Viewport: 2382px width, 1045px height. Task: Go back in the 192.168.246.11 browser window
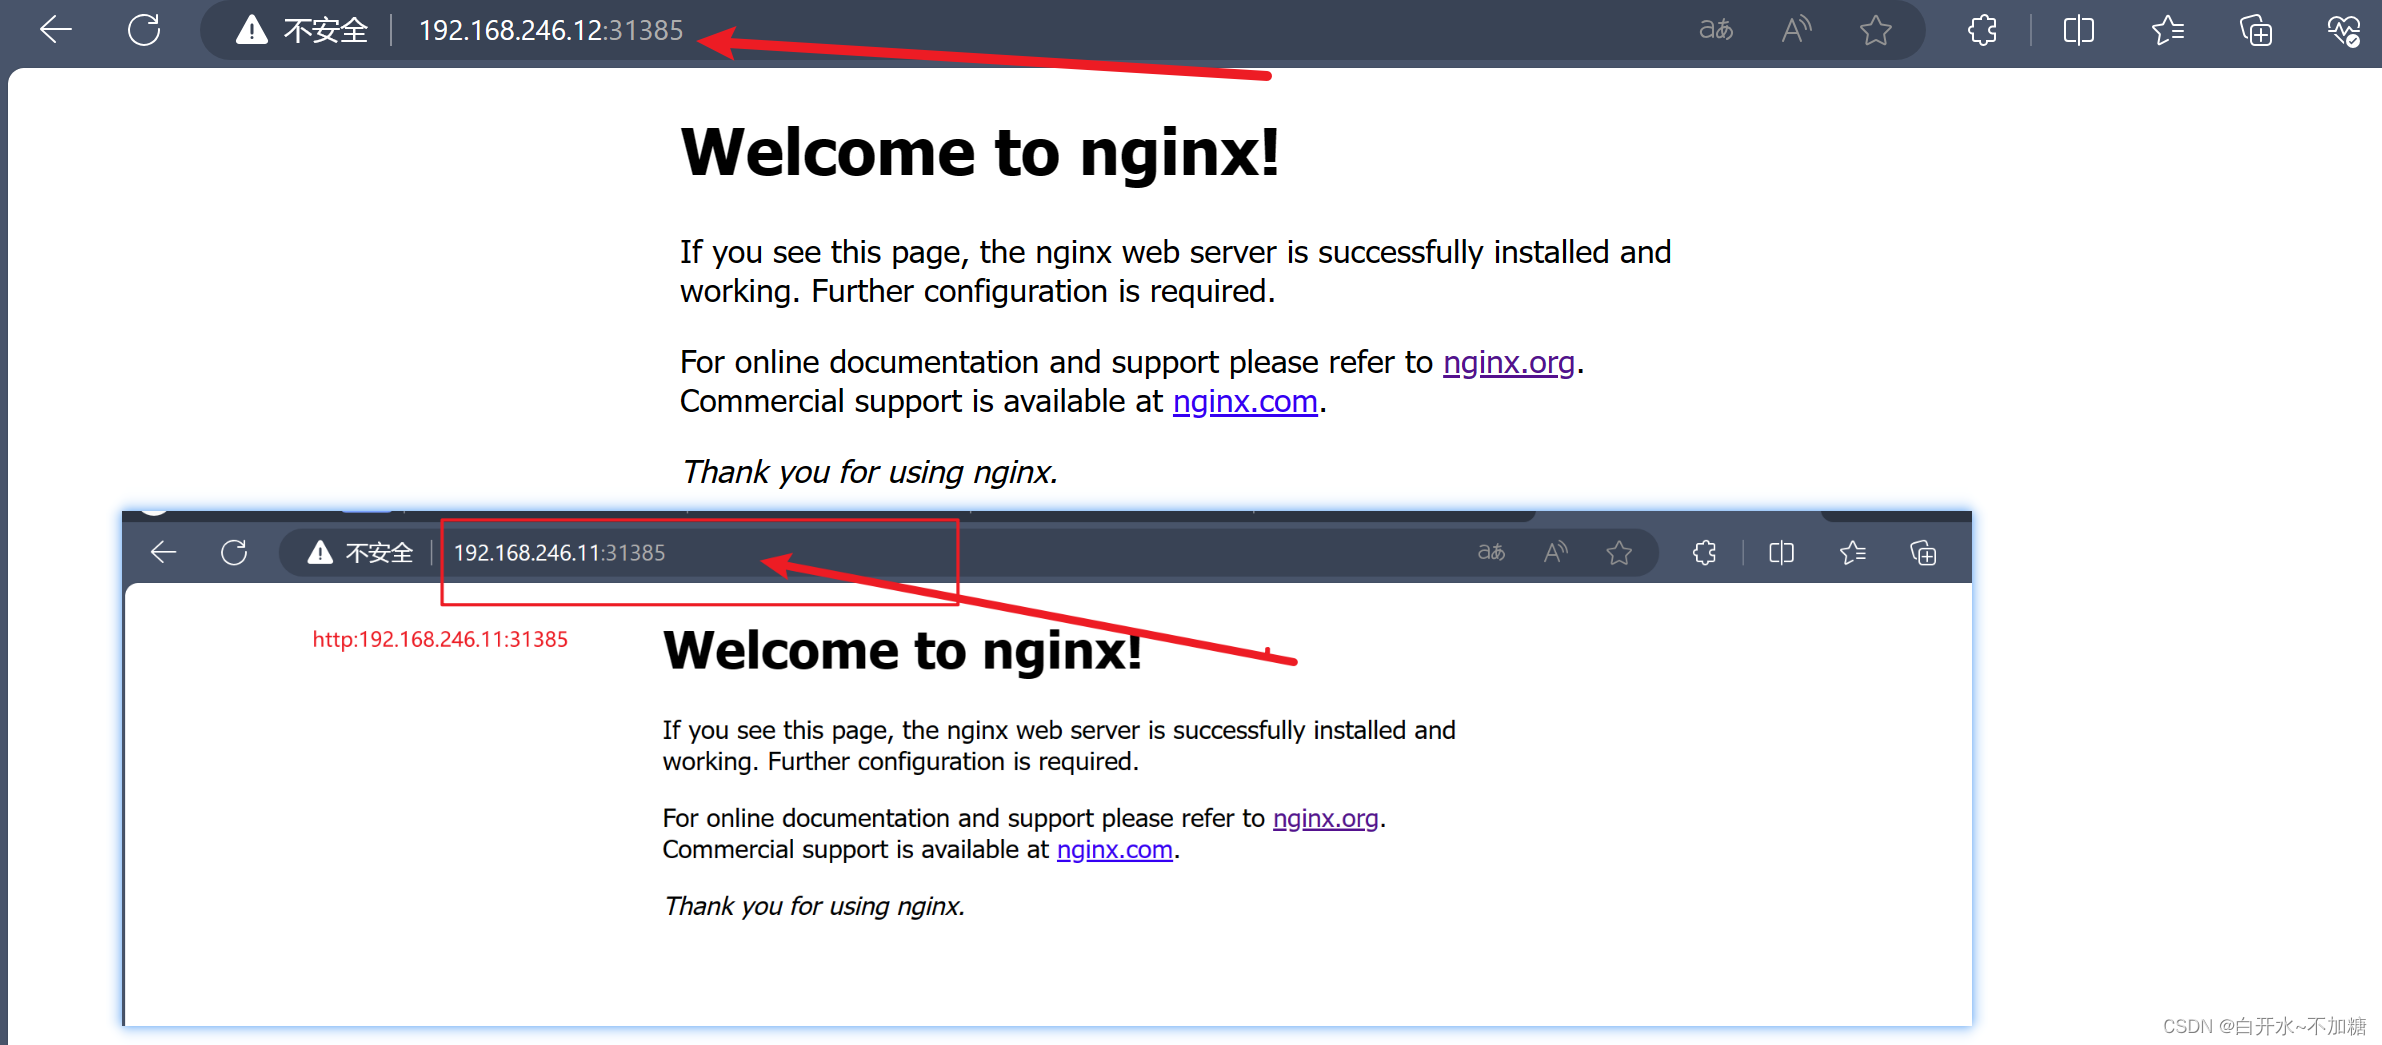[x=163, y=552]
